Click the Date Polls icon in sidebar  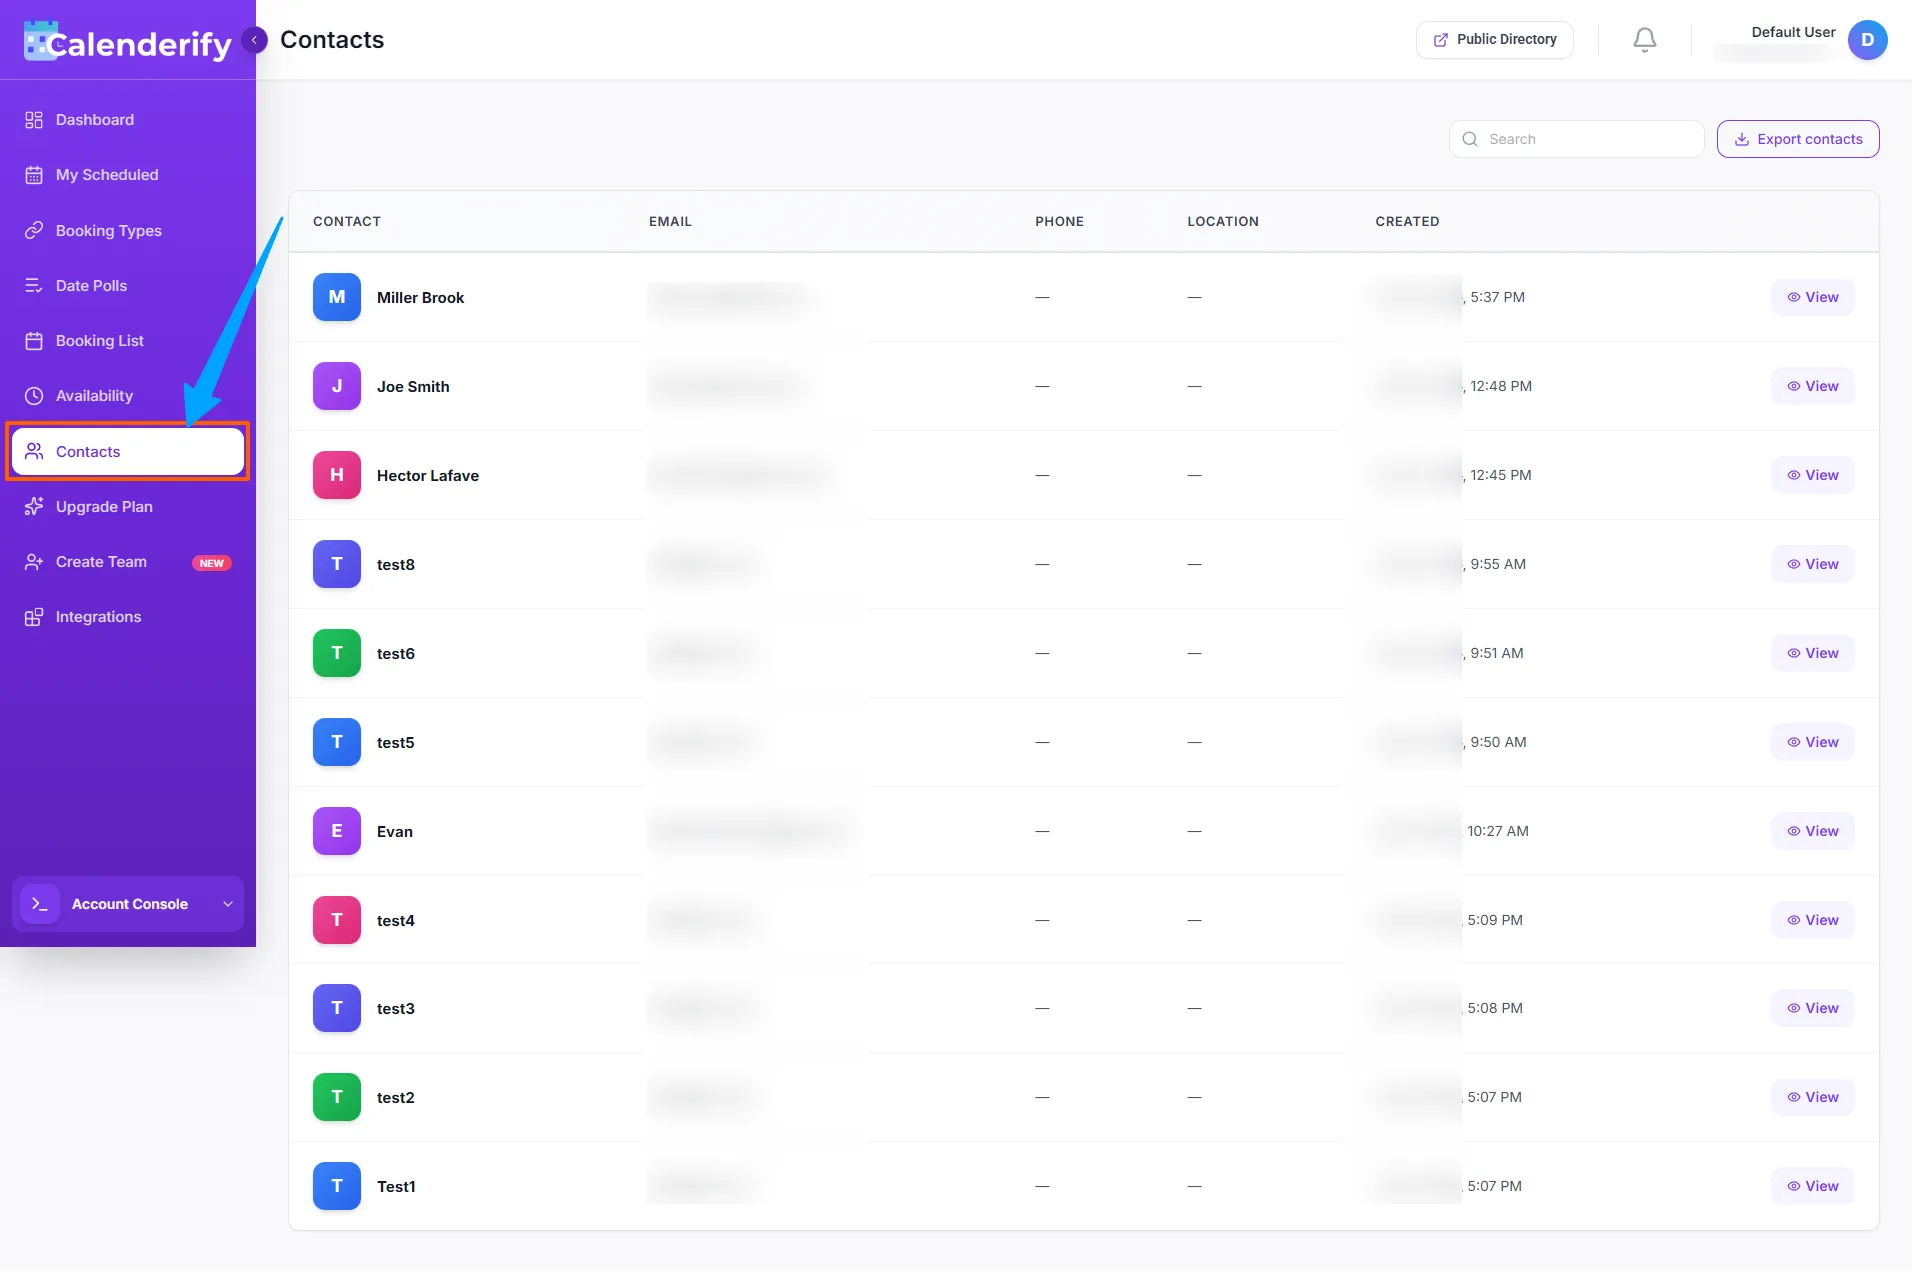pos(33,285)
